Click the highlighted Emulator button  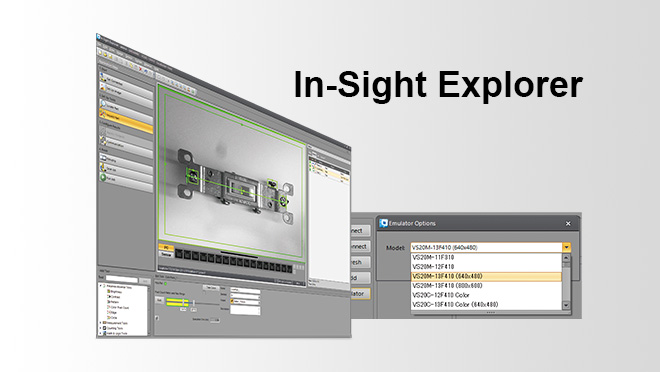pyautogui.click(x=361, y=294)
